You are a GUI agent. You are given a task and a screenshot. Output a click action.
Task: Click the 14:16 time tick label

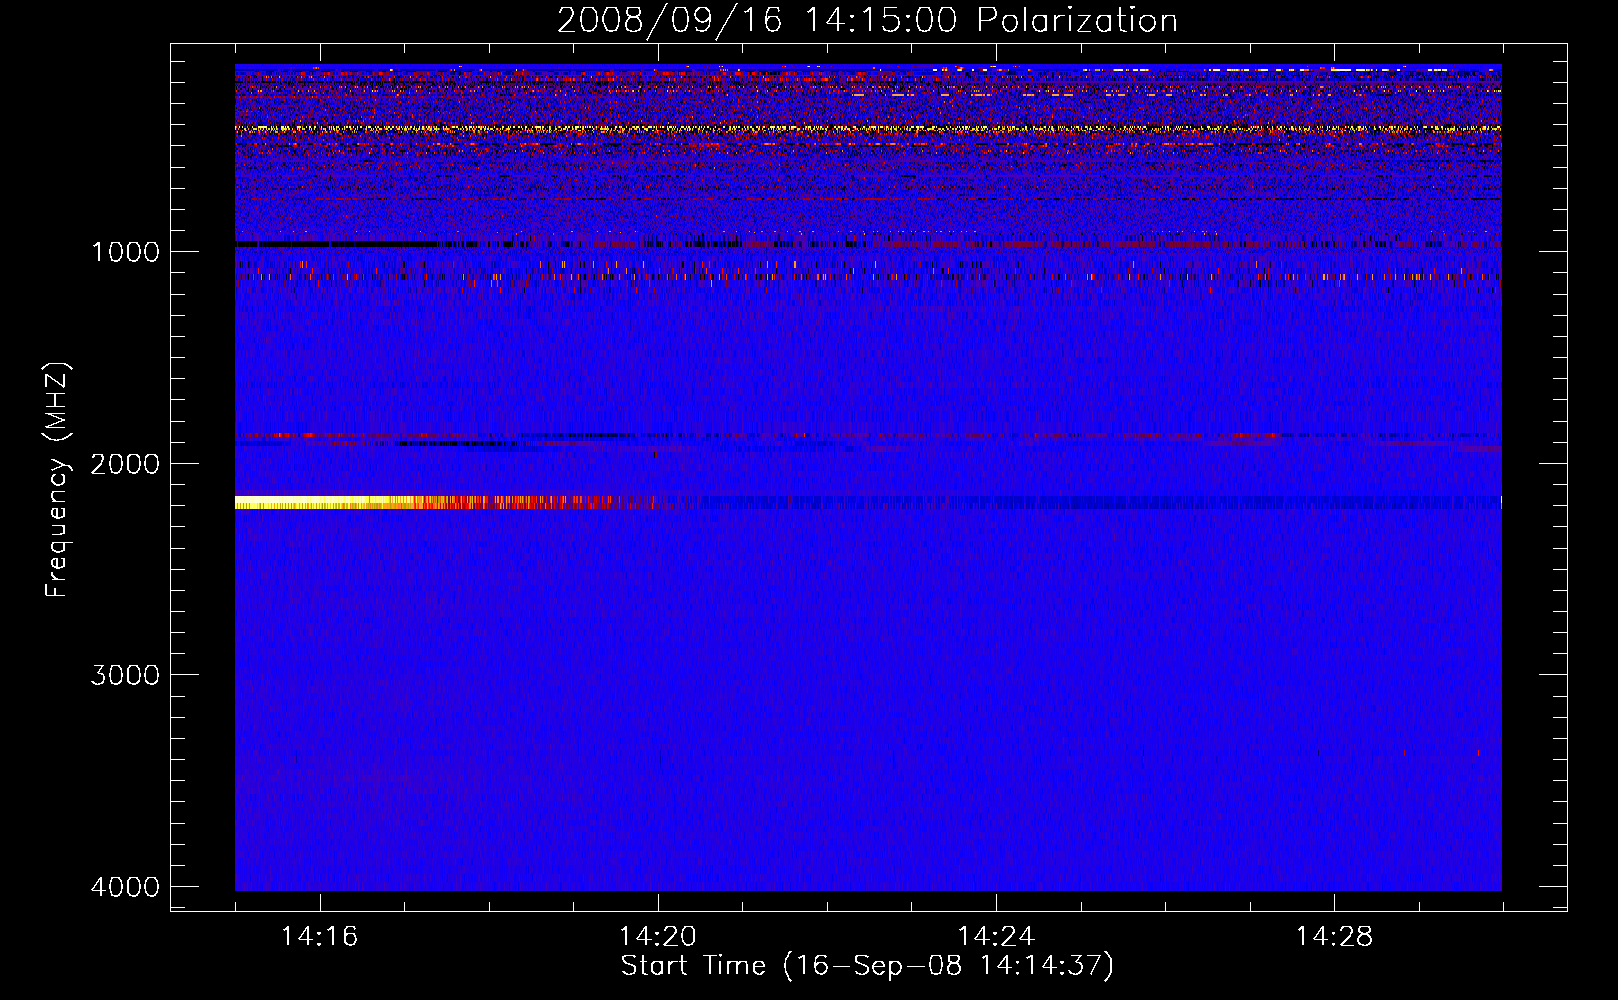319,937
